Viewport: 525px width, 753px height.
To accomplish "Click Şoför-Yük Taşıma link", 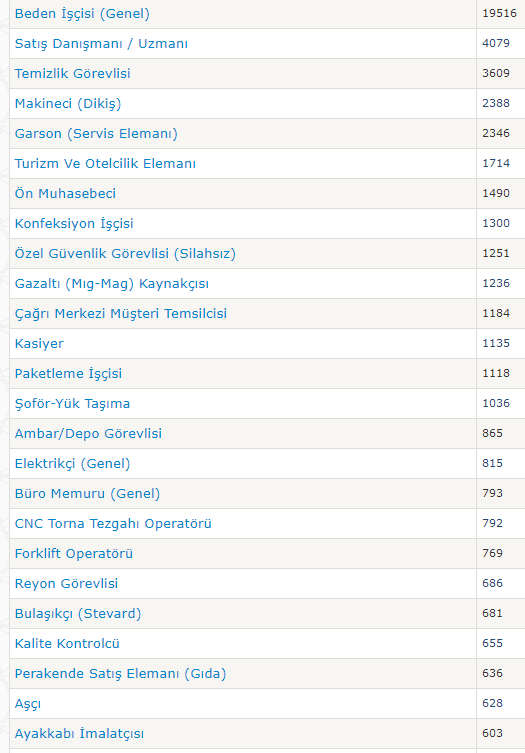I will 73,403.
